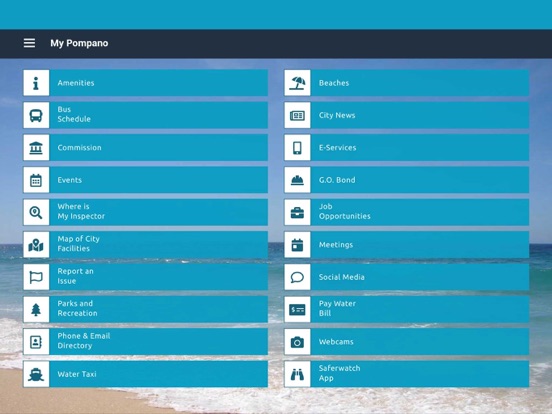
Task: Click the Where is My Inspector magnifier icon
Action: point(36,213)
